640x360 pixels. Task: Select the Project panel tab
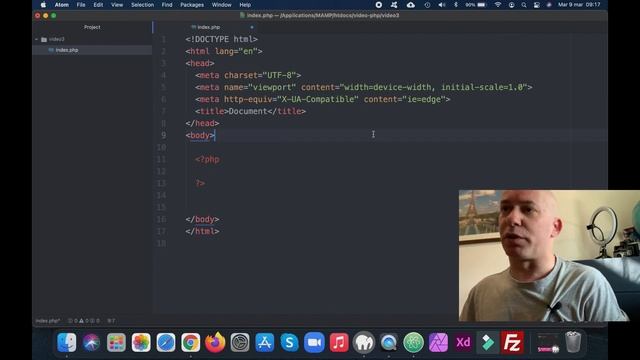tap(92, 27)
